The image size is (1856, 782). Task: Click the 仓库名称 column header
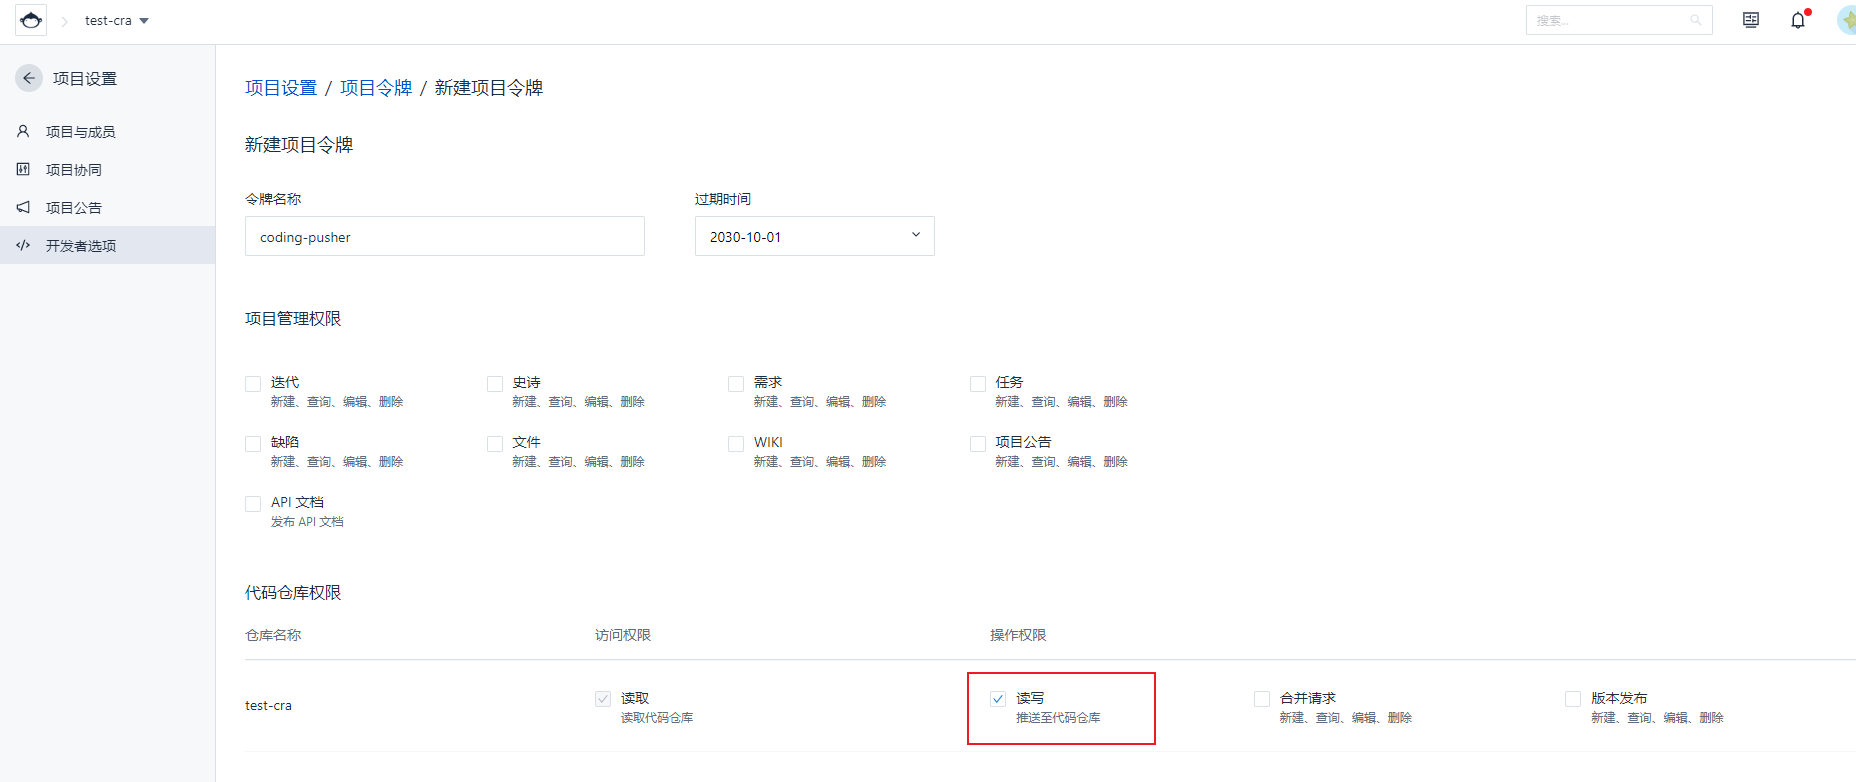tap(273, 635)
